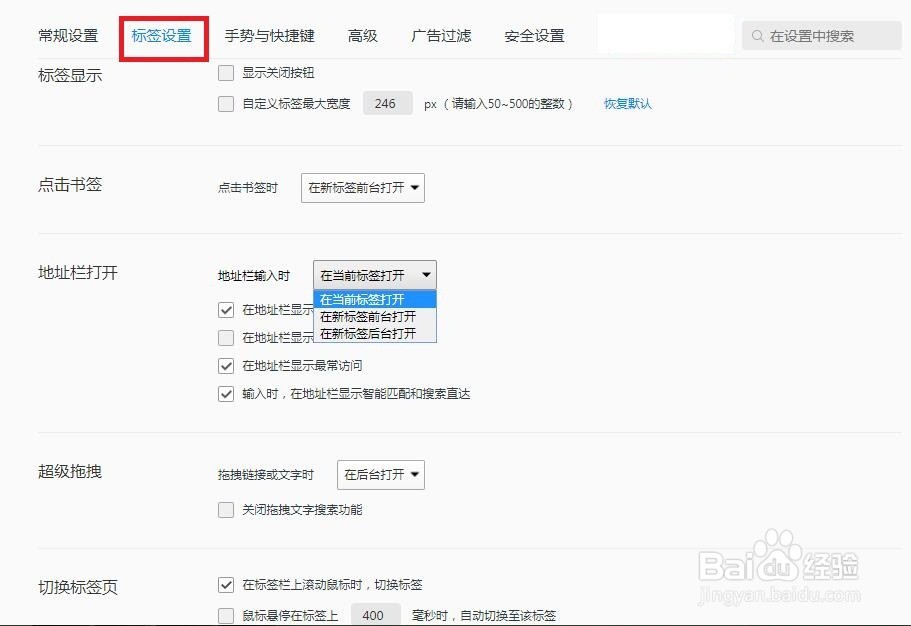
Task: Open the 点击书签时 dropdown
Action: click(362, 187)
